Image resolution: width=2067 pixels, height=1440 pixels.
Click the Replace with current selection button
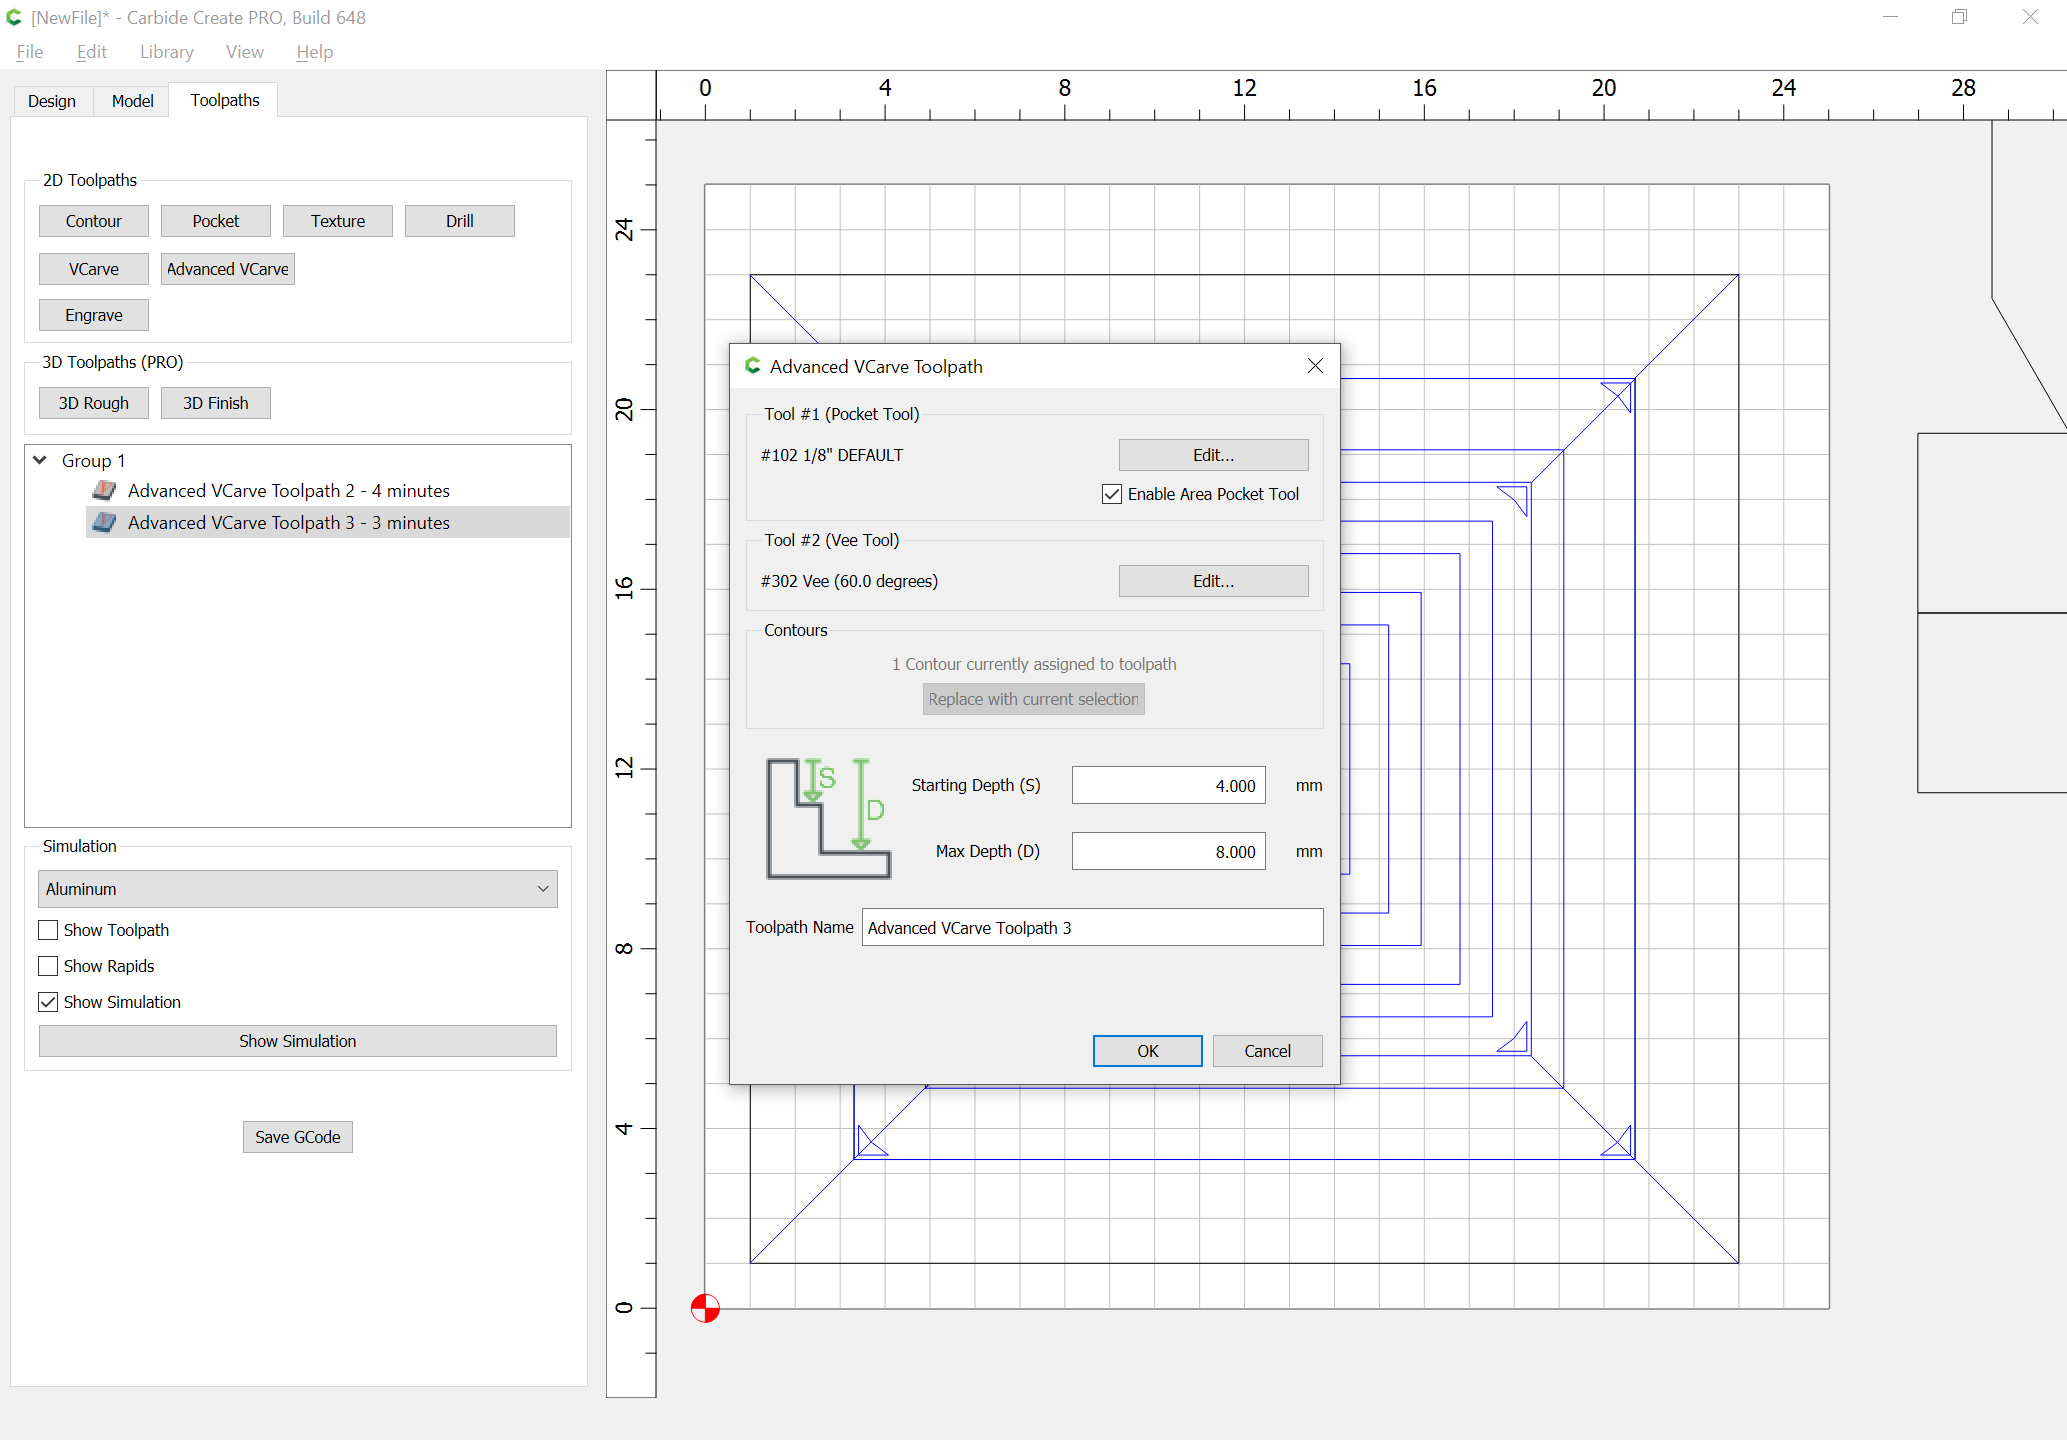click(x=1034, y=699)
